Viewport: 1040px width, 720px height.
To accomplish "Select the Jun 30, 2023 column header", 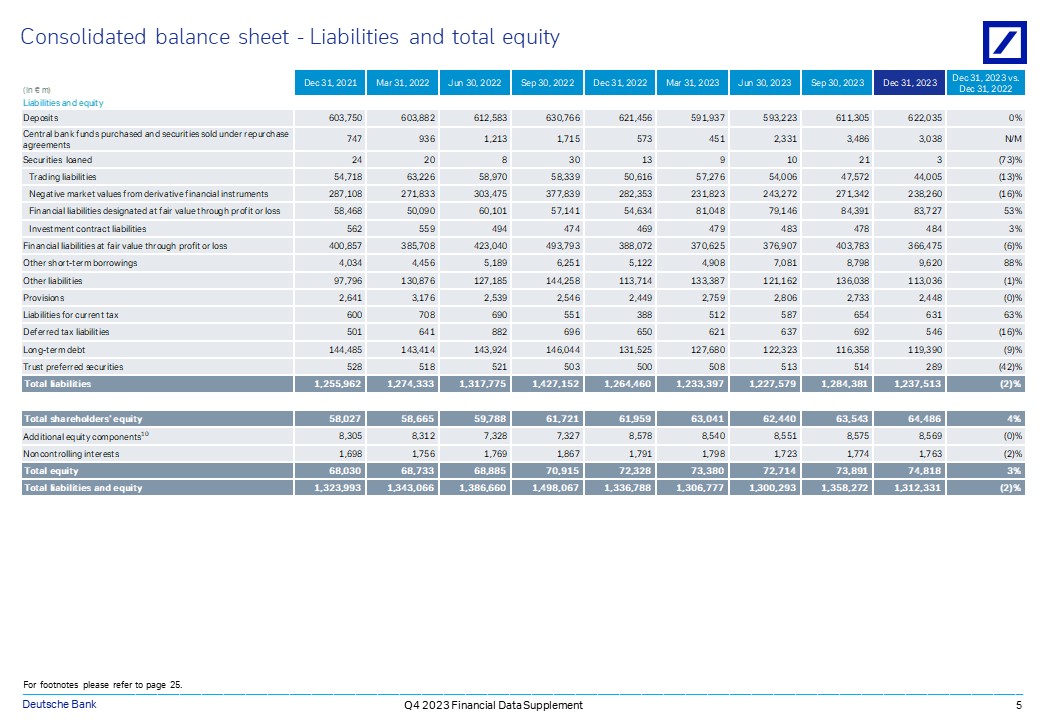I will click(x=765, y=83).
